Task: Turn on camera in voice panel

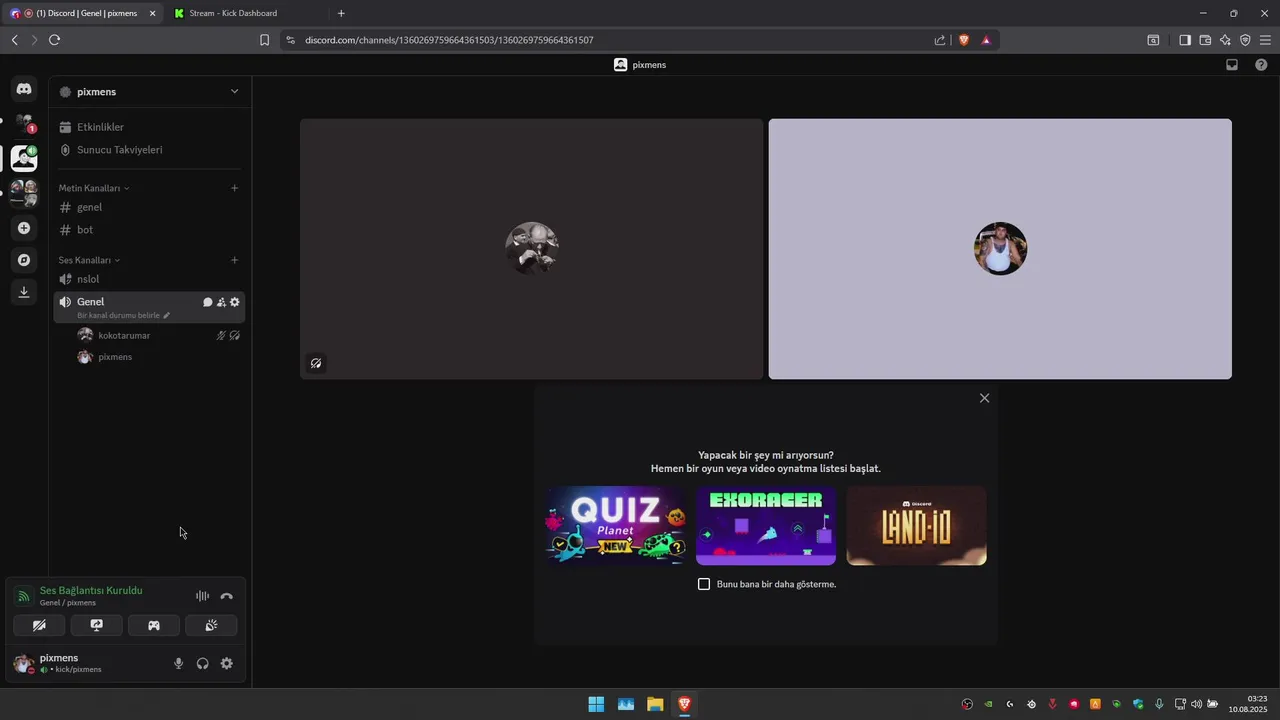Action: point(39,625)
